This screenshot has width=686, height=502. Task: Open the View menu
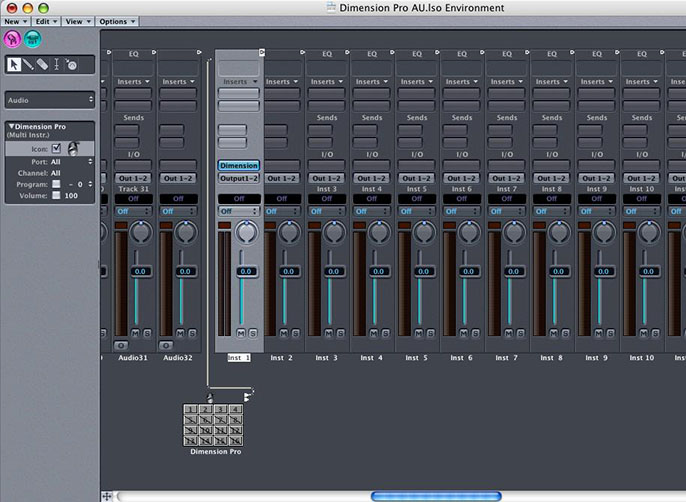78,21
